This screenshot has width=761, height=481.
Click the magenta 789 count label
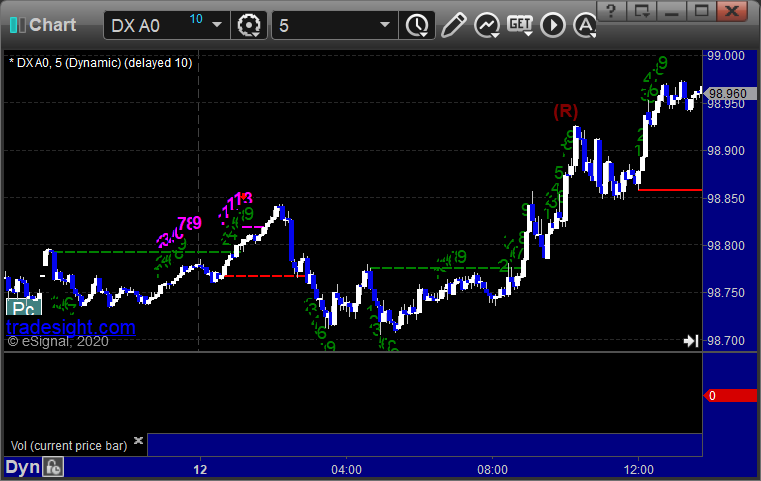(189, 223)
